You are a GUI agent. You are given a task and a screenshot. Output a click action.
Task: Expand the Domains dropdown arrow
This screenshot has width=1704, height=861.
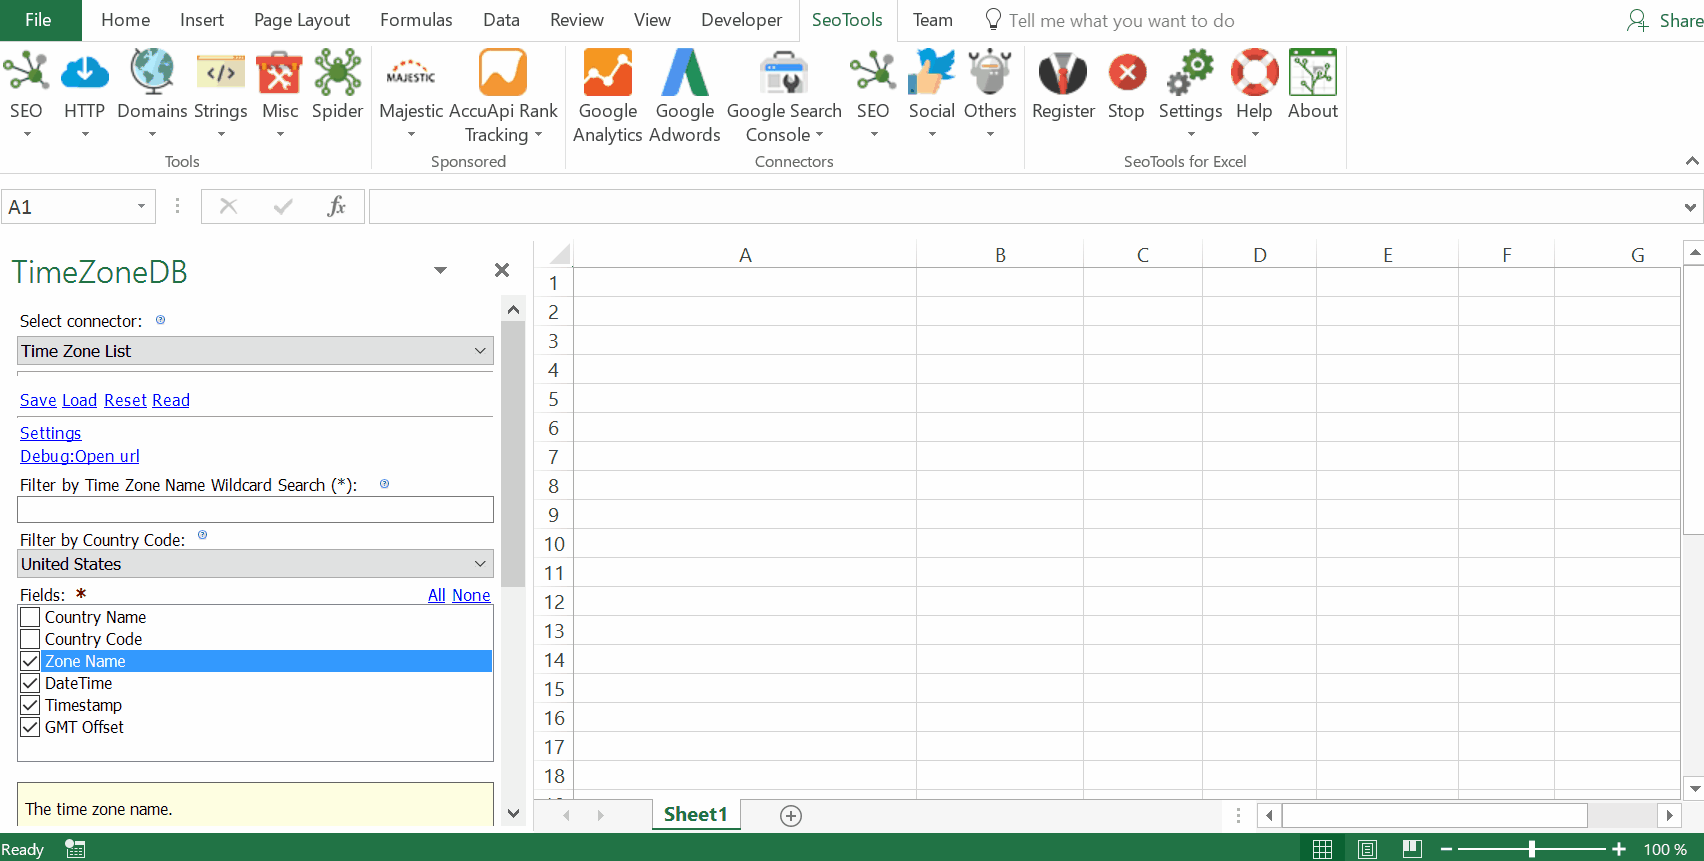coord(152,134)
